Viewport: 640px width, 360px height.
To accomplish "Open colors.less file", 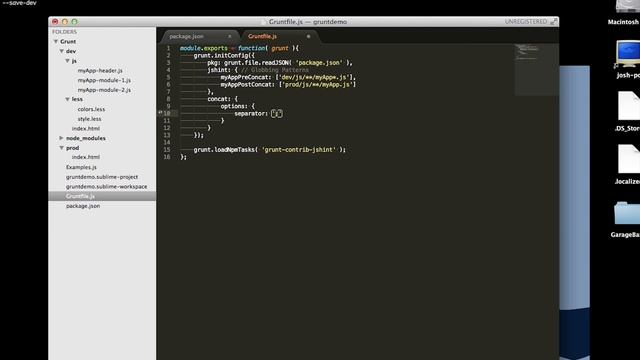I will pos(91,109).
